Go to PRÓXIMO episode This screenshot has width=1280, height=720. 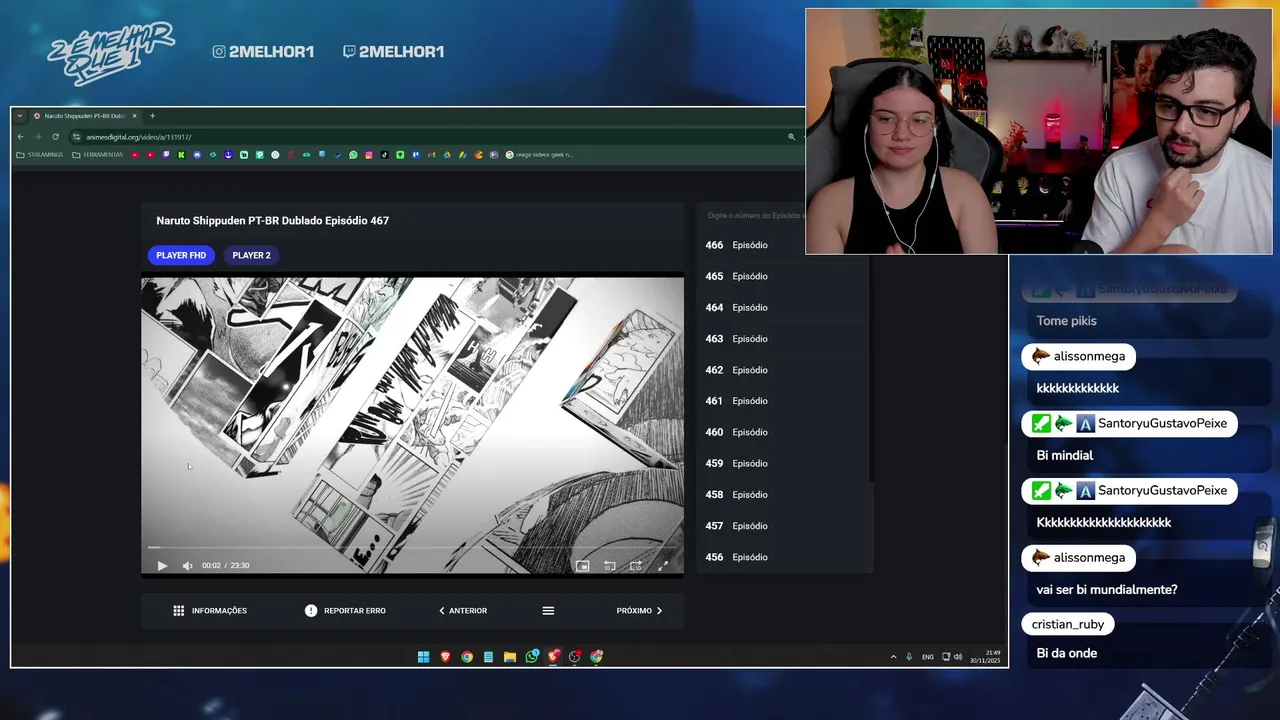640,611
